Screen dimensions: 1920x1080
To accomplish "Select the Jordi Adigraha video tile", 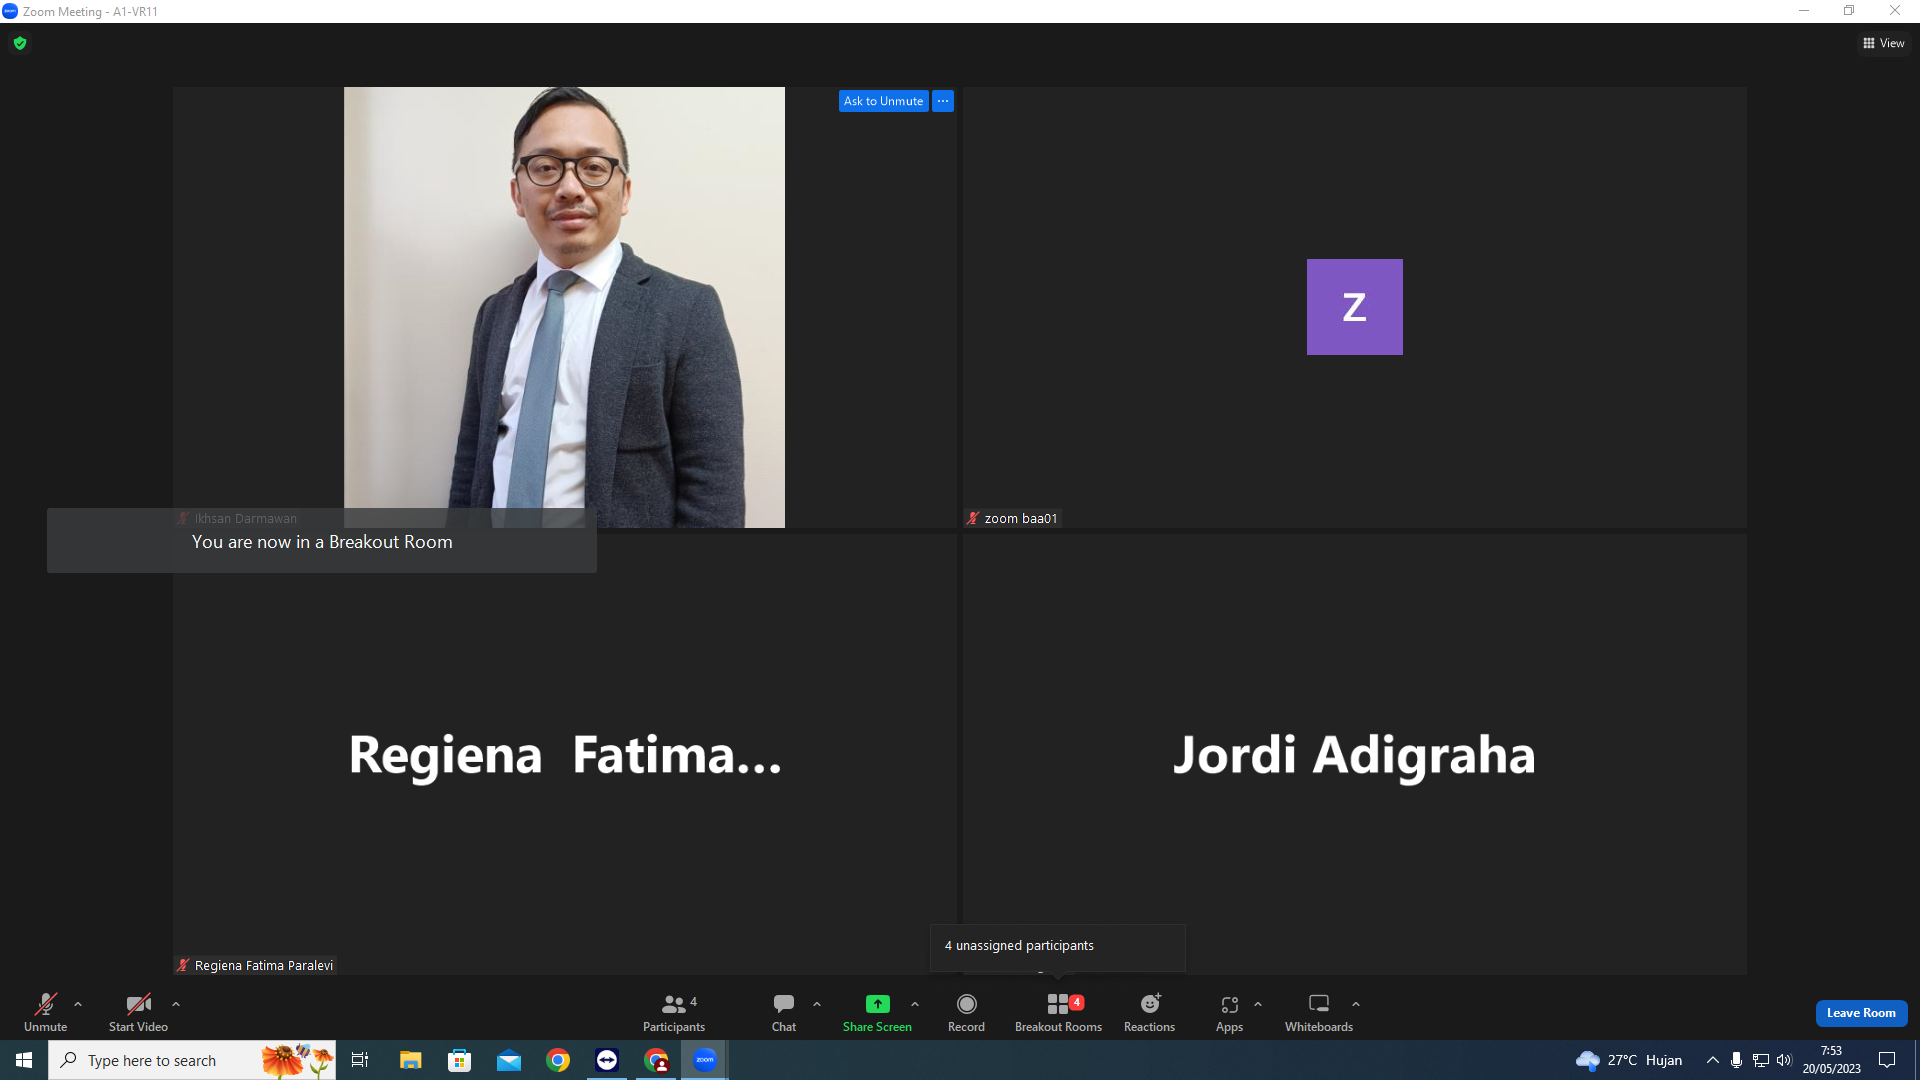I will click(1354, 754).
